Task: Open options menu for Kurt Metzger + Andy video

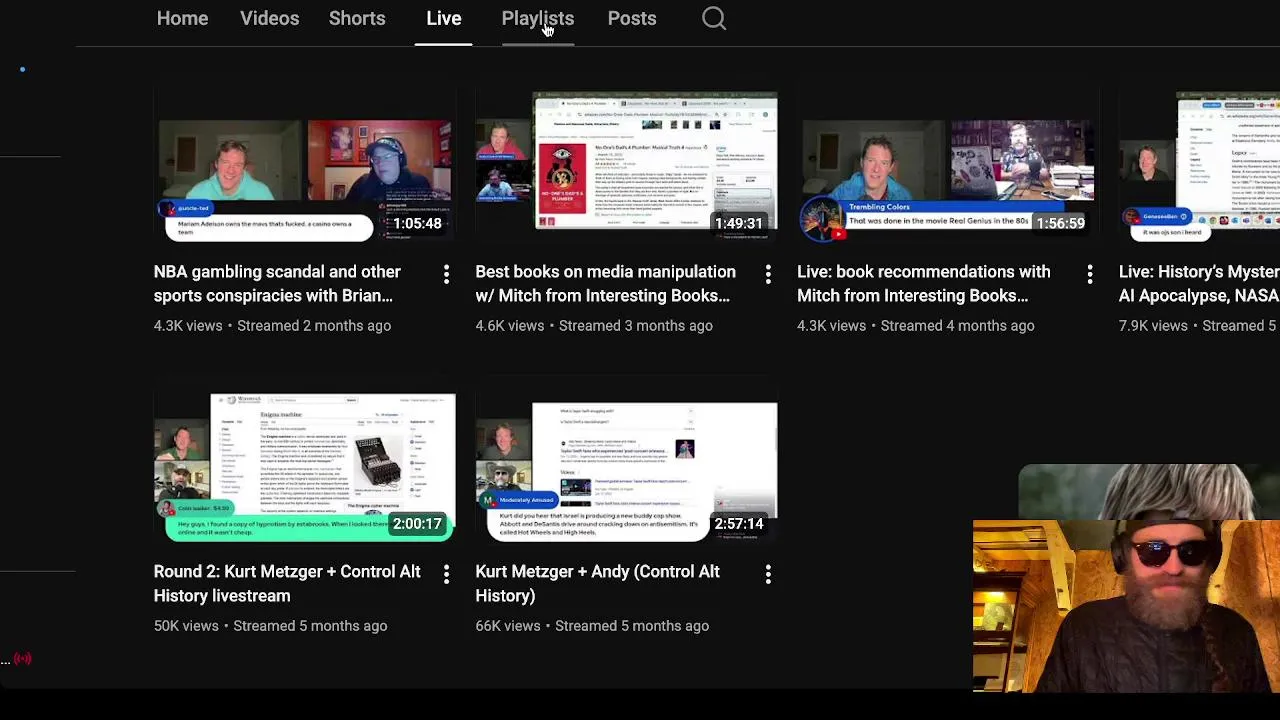Action: pos(768,573)
